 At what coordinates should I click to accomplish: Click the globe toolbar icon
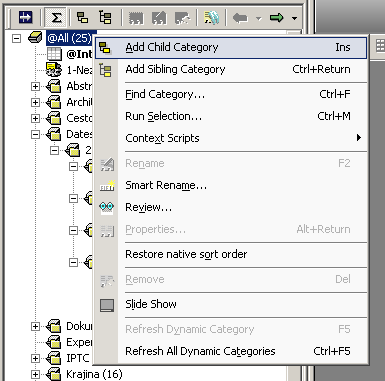click(212, 17)
